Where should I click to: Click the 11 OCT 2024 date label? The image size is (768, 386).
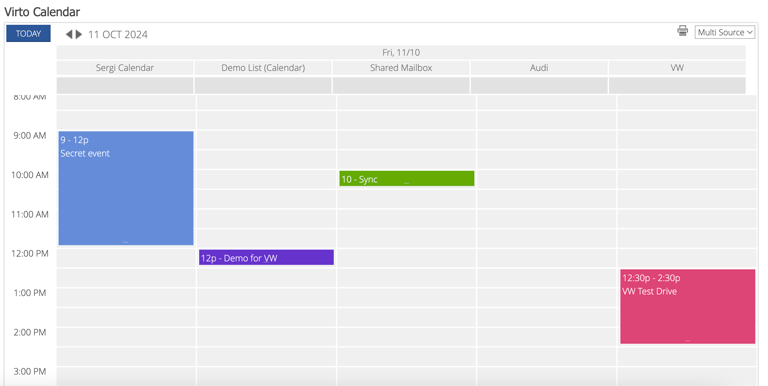pyautogui.click(x=118, y=34)
